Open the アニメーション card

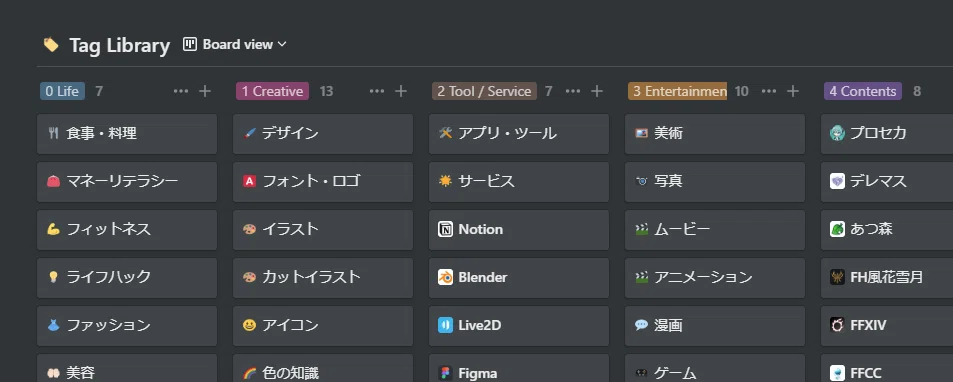click(x=715, y=278)
